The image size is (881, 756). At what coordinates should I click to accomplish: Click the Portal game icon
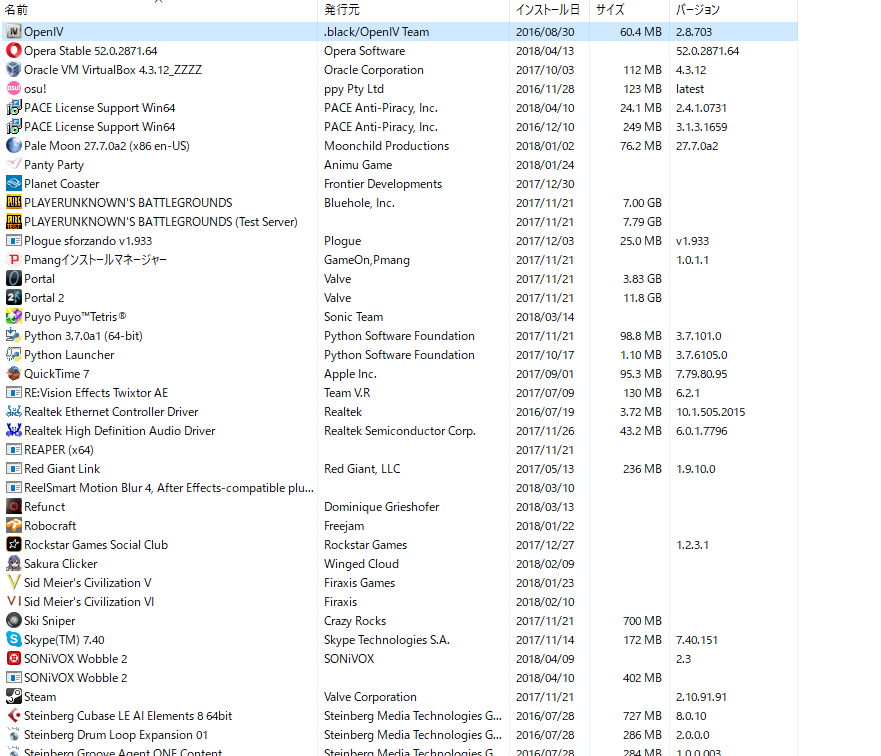[x=13, y=279]
